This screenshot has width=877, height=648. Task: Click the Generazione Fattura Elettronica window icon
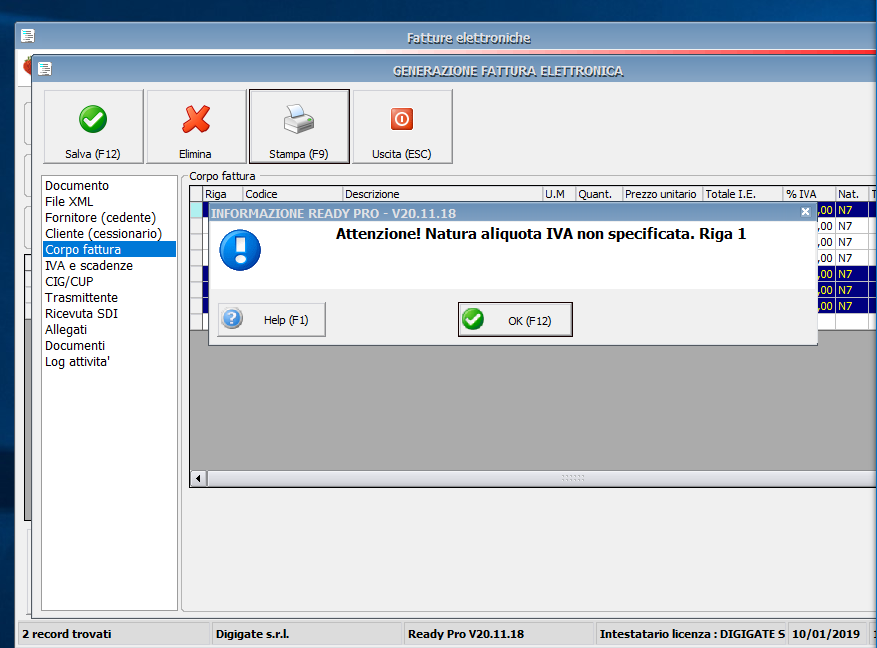tap(45, 69)
